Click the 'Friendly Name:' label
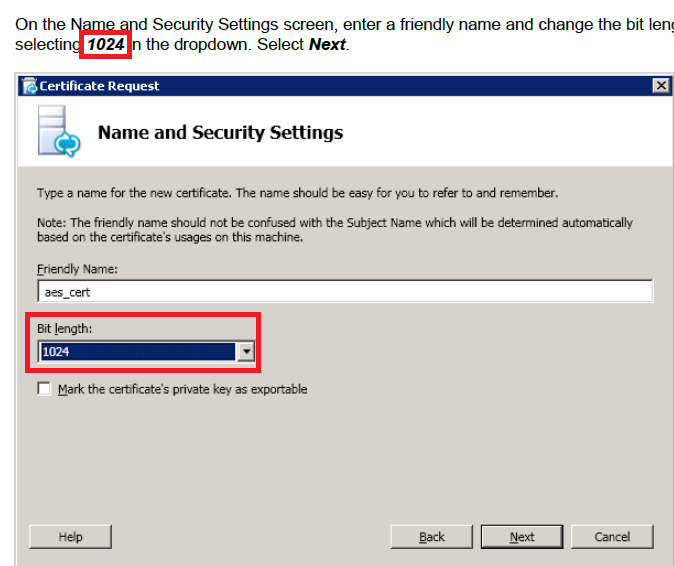Viewport: 674px width, 566px height. [x=75, y=269]
